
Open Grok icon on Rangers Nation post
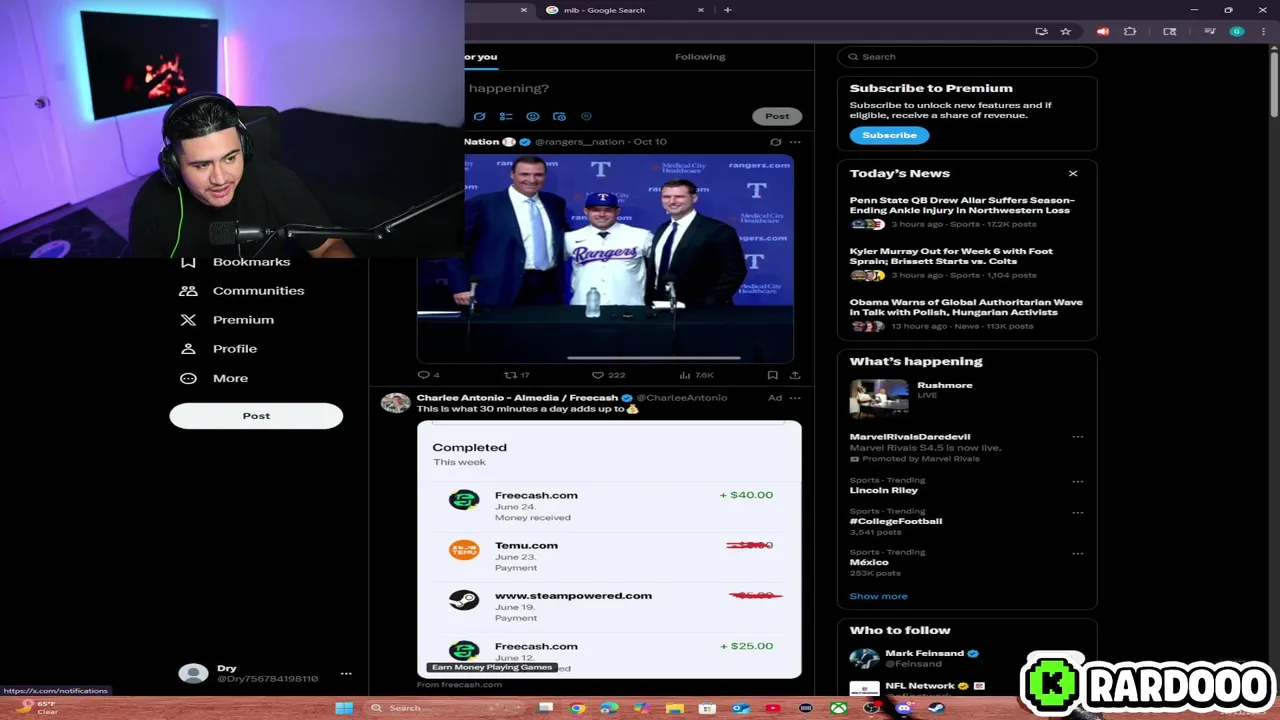(x=775, y=142)
